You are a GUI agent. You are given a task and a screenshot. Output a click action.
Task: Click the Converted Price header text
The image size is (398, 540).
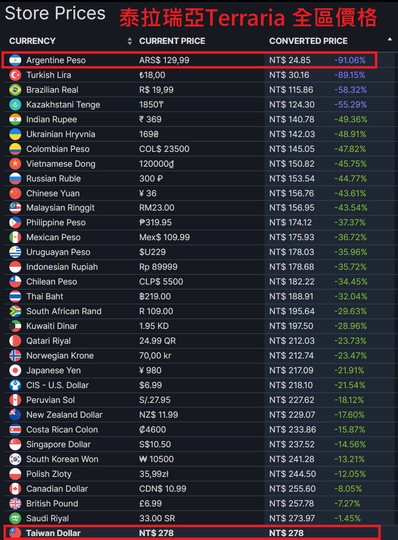coord(308,41)
